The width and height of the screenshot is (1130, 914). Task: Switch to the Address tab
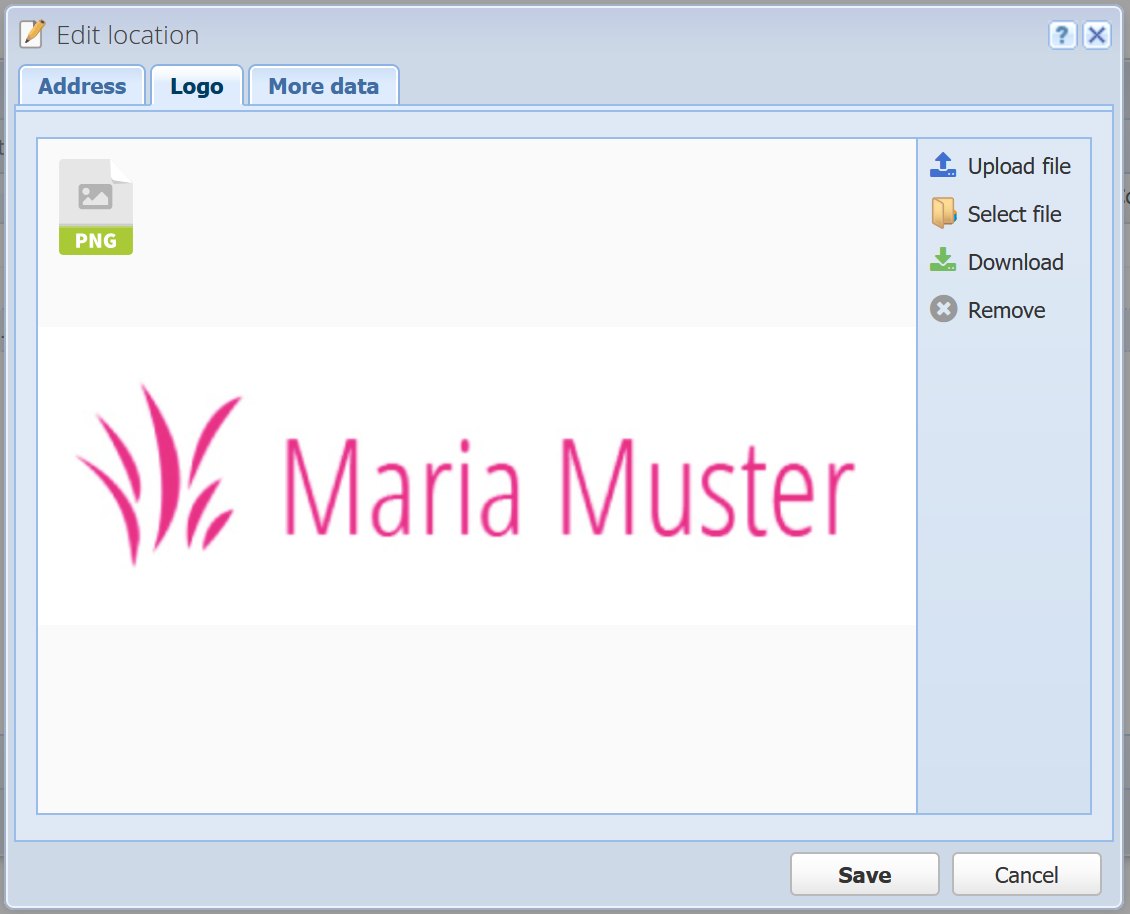click(x=82, y=86)
